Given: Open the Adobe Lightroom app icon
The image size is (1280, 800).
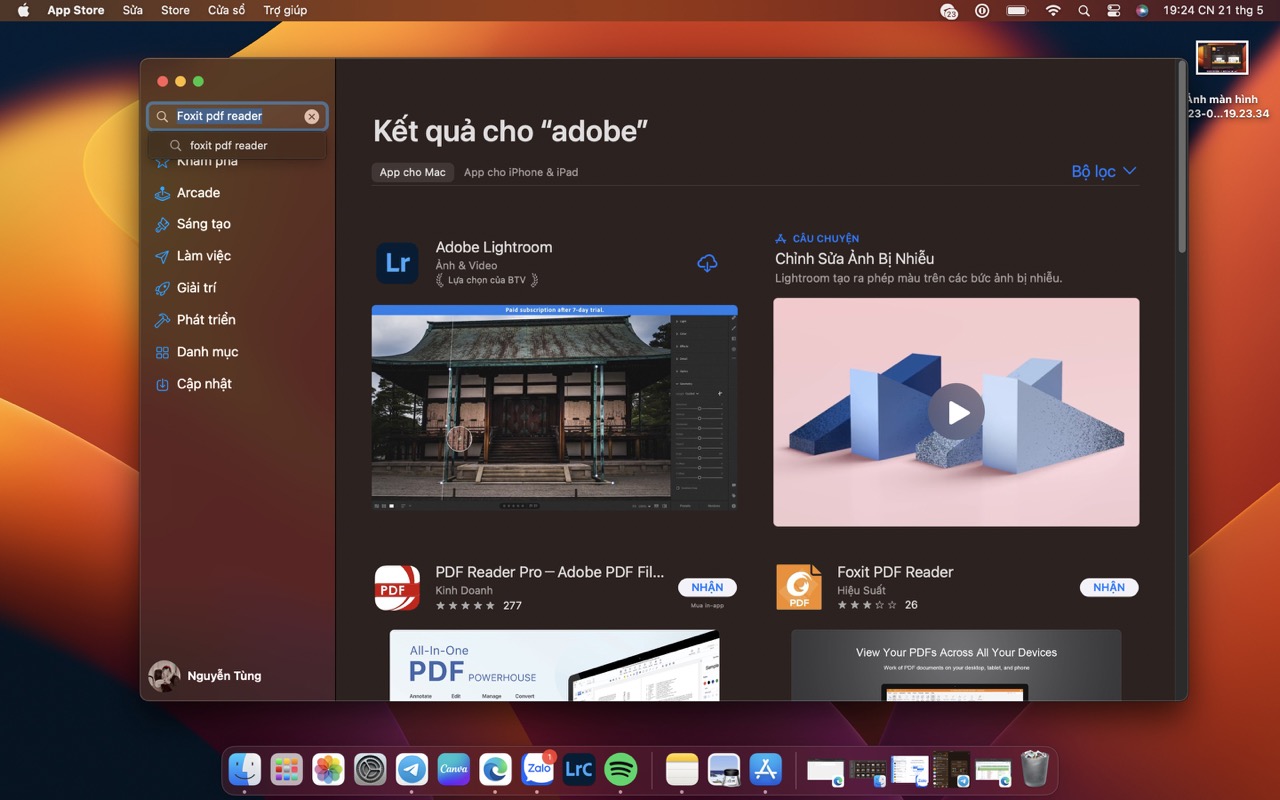Looking at the screenshot, I should tap(397, 264).
